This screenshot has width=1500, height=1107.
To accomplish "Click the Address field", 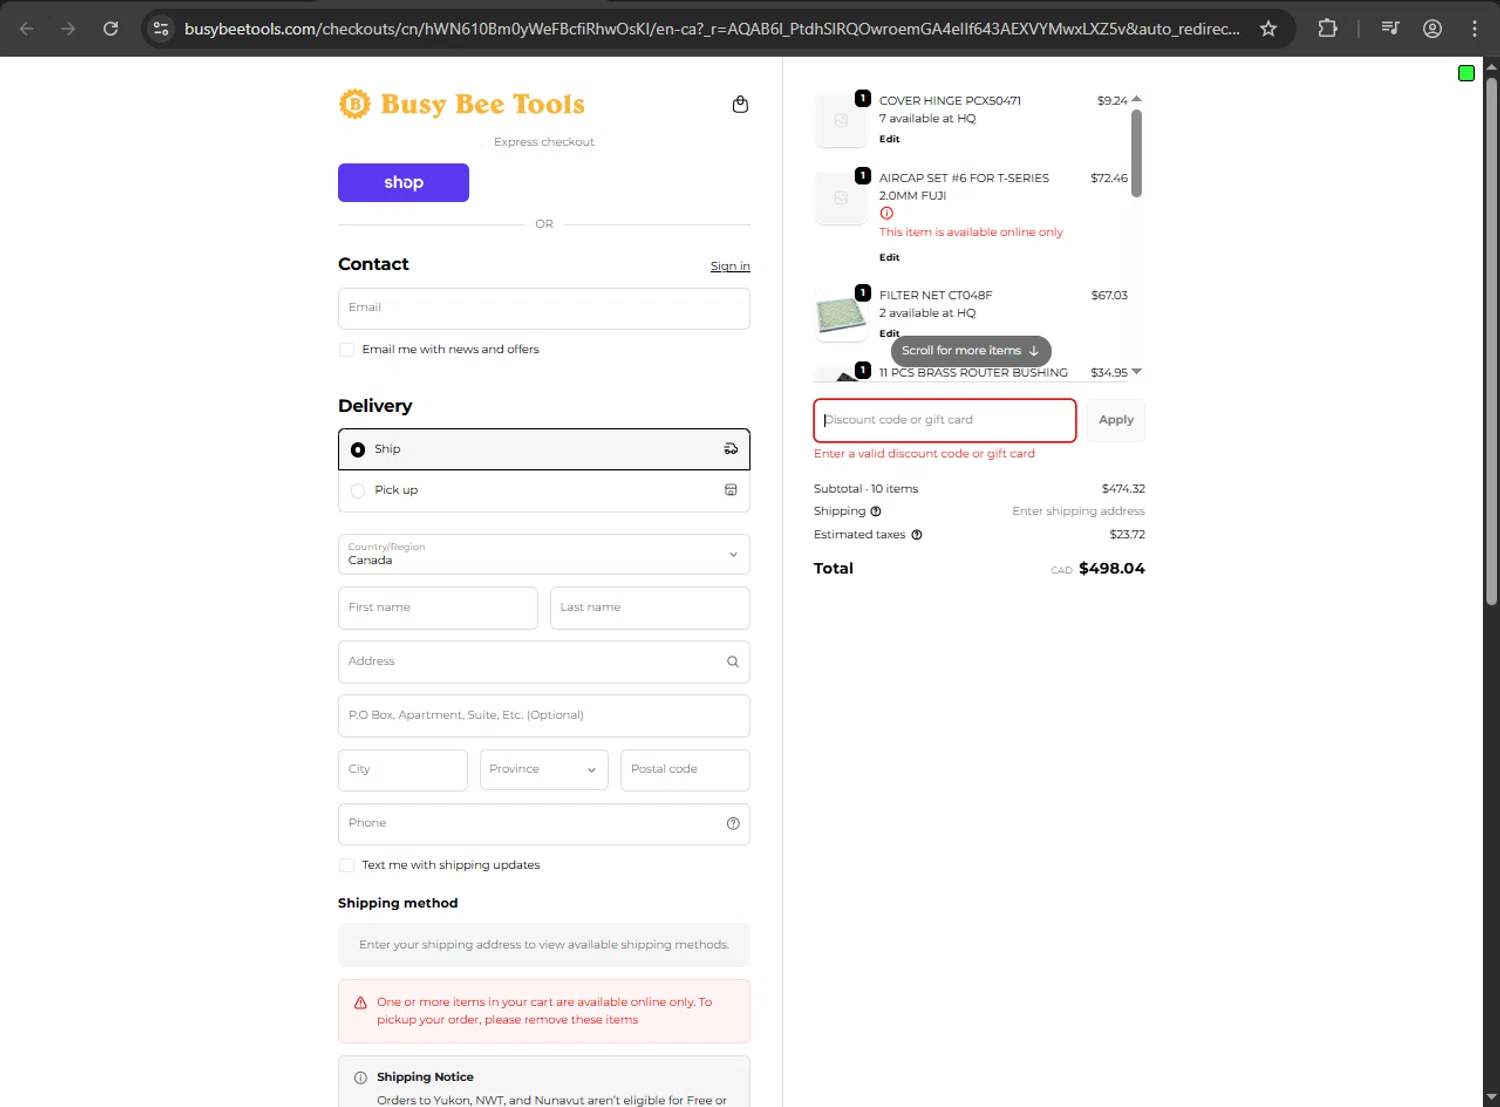I will pos(544,662).
